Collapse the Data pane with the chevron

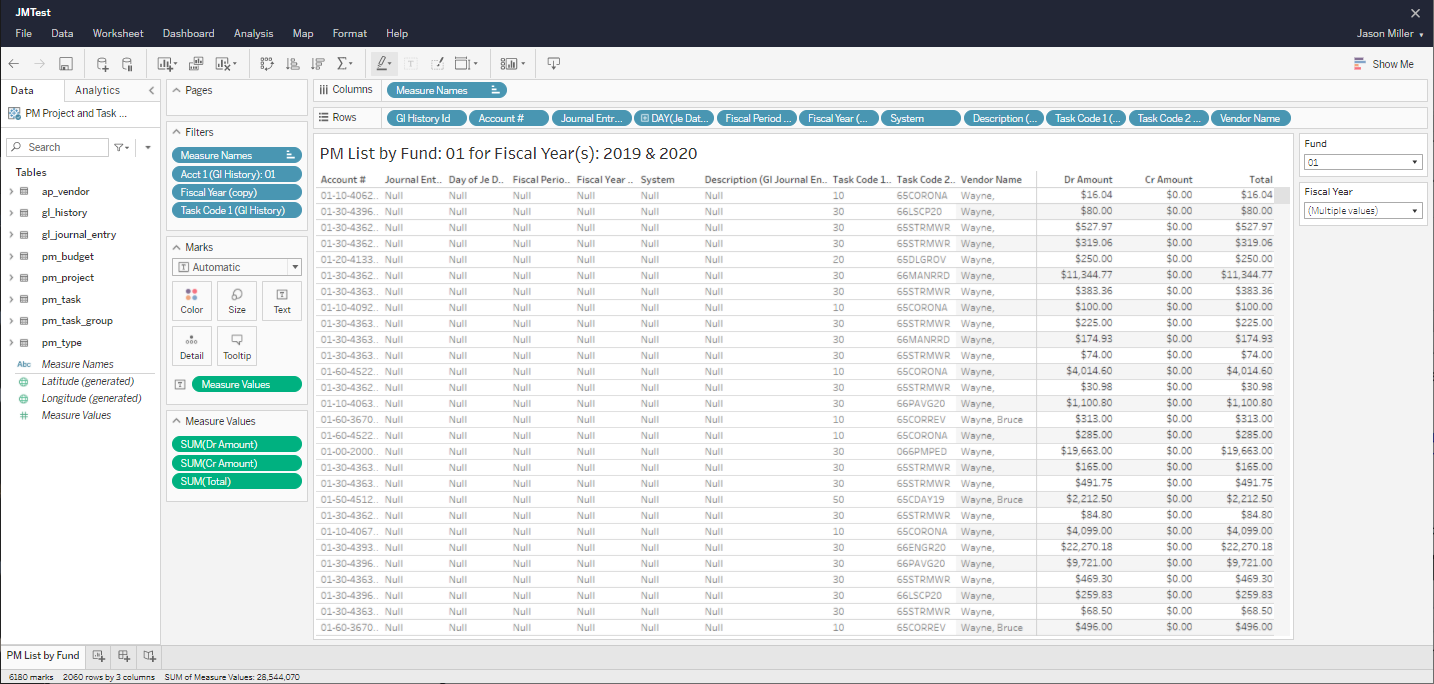[152, 90]
